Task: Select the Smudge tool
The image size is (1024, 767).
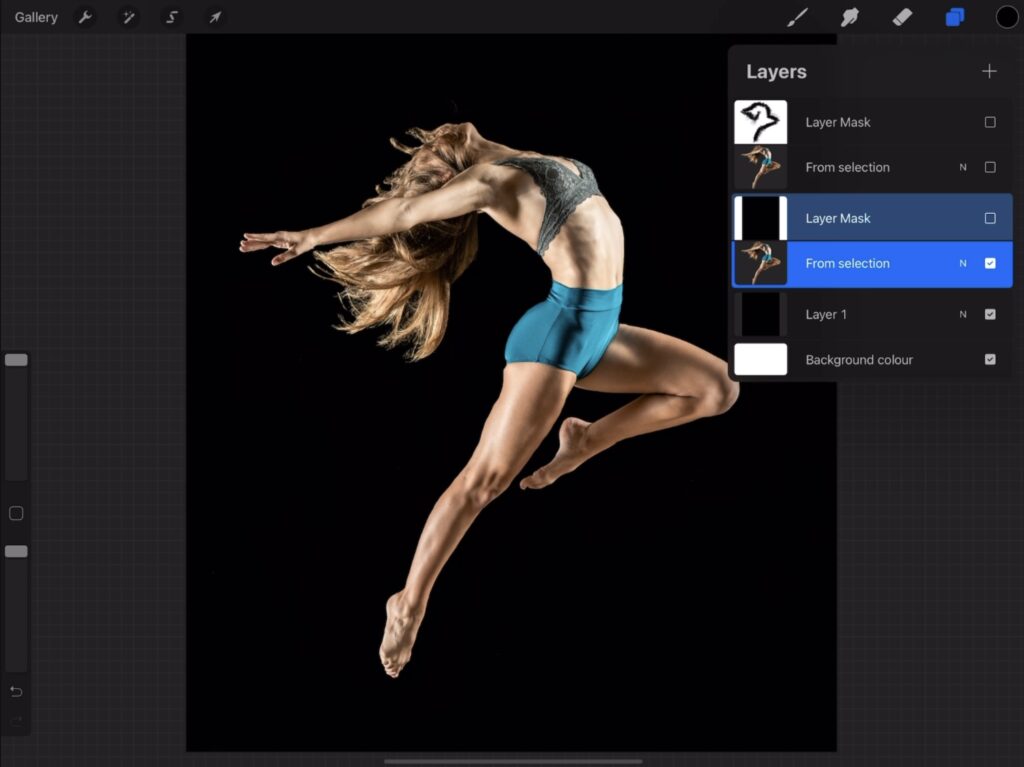Action: [850, 17]
